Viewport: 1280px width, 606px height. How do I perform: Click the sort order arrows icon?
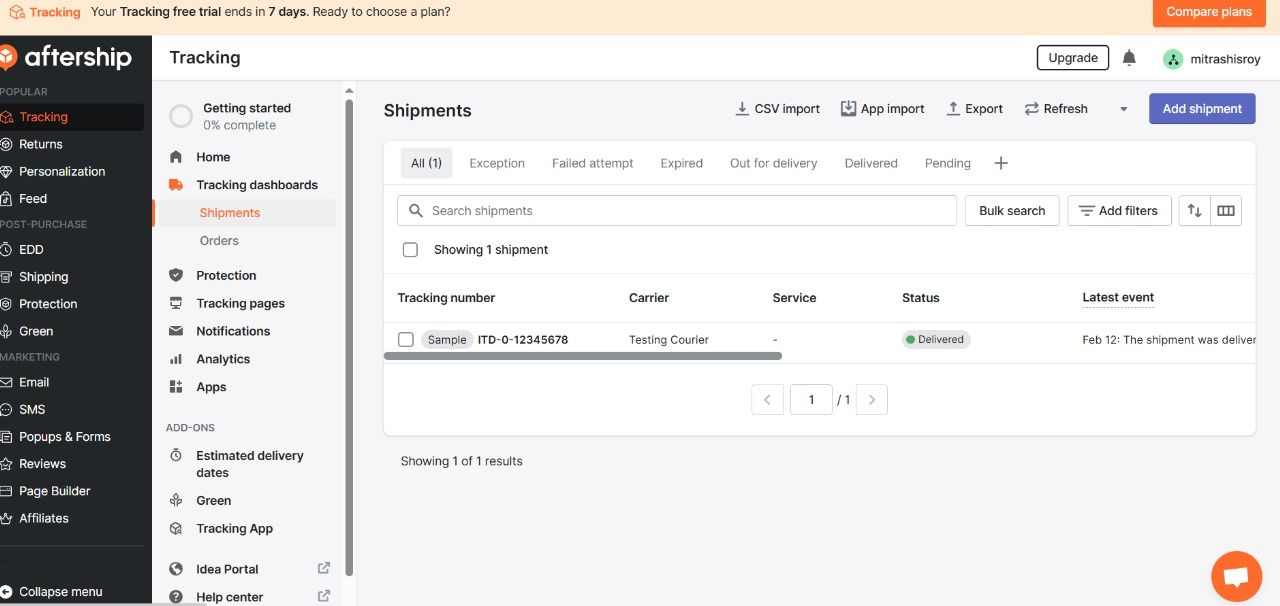click(x=1194, y=211)
